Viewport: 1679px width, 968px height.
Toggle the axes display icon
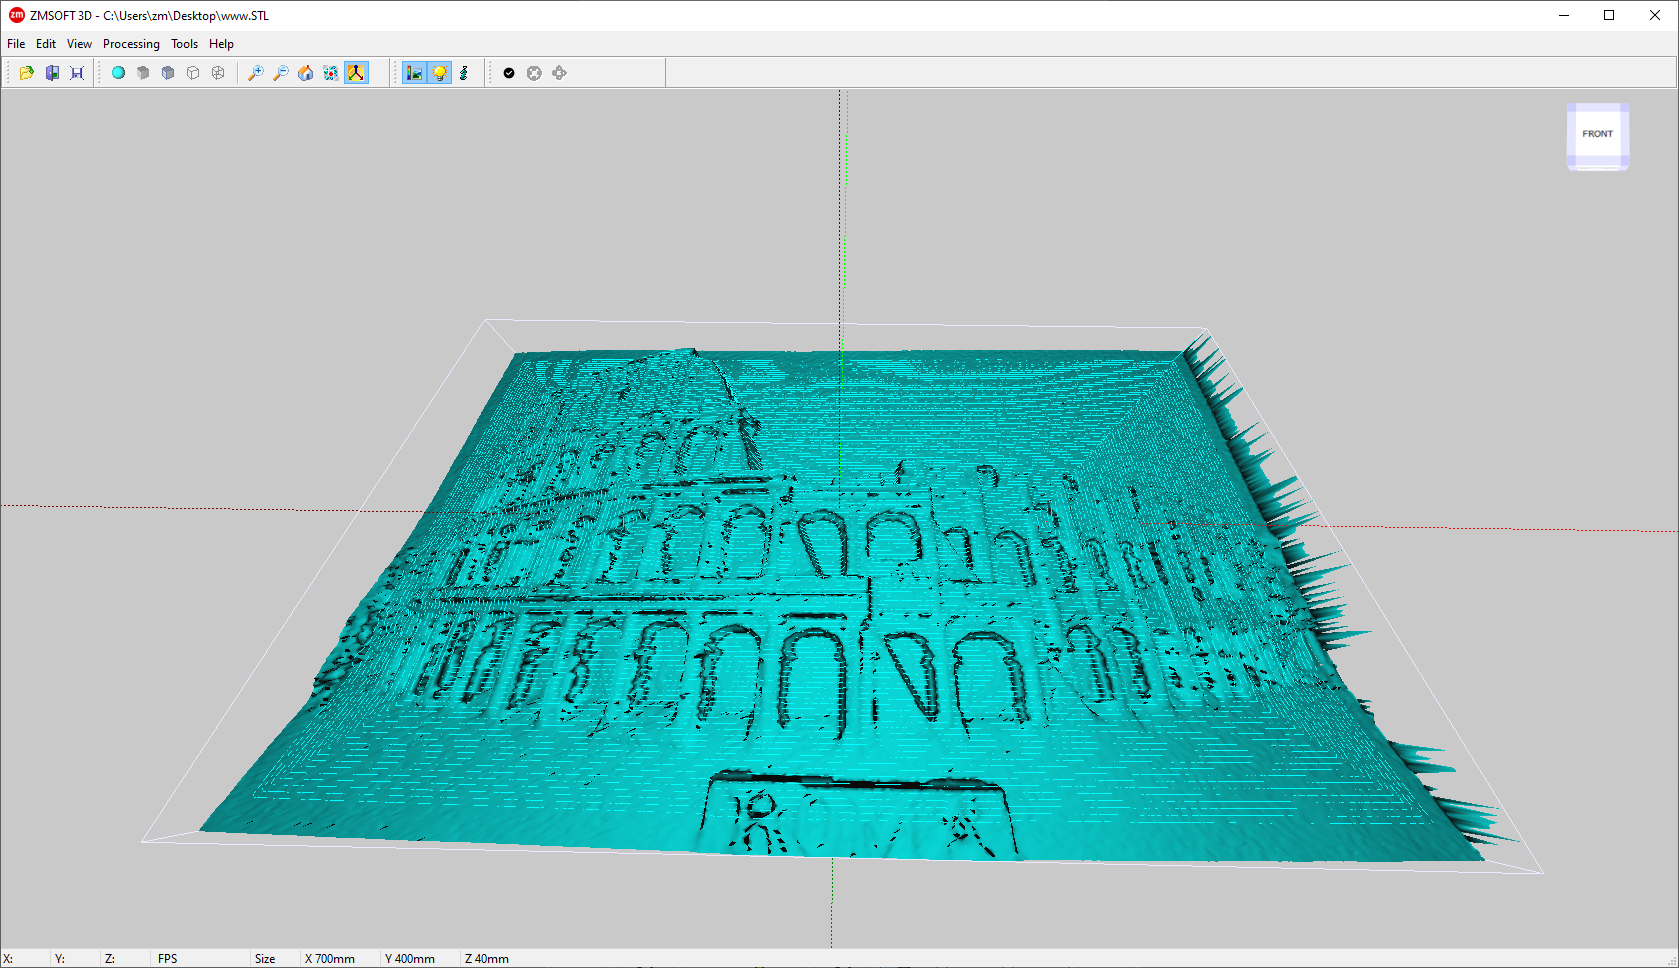pos(356,73)
